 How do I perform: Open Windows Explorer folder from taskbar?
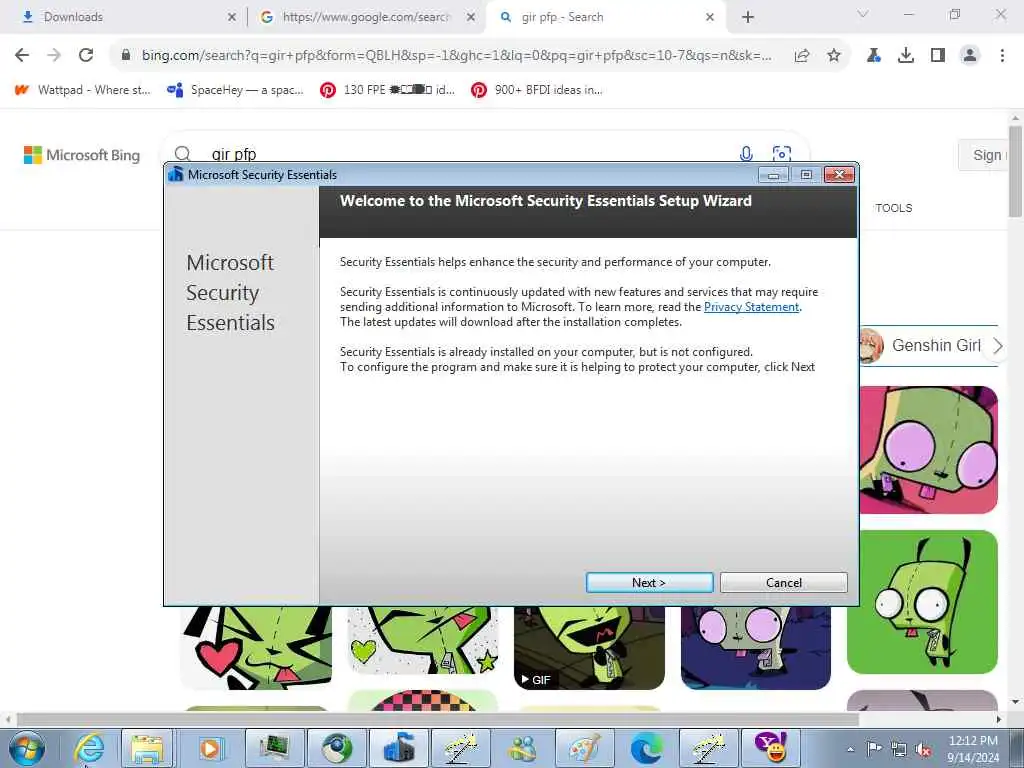coord(147,748)
